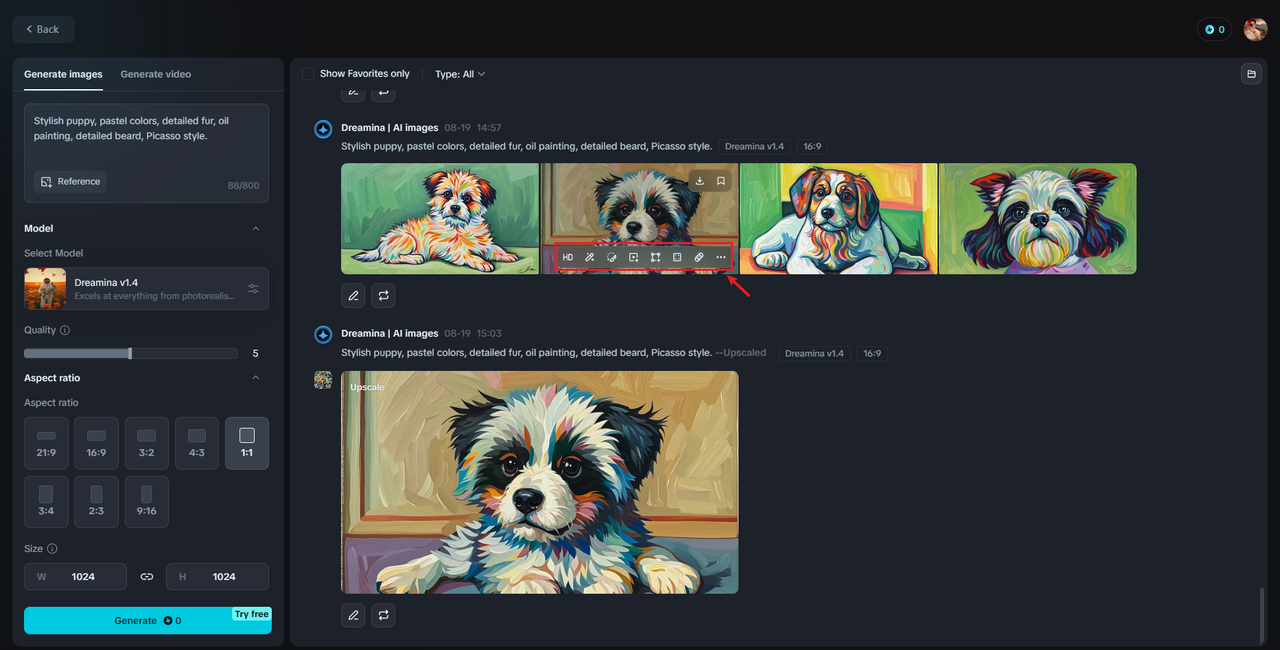Click the height H input field

[217, 577]
